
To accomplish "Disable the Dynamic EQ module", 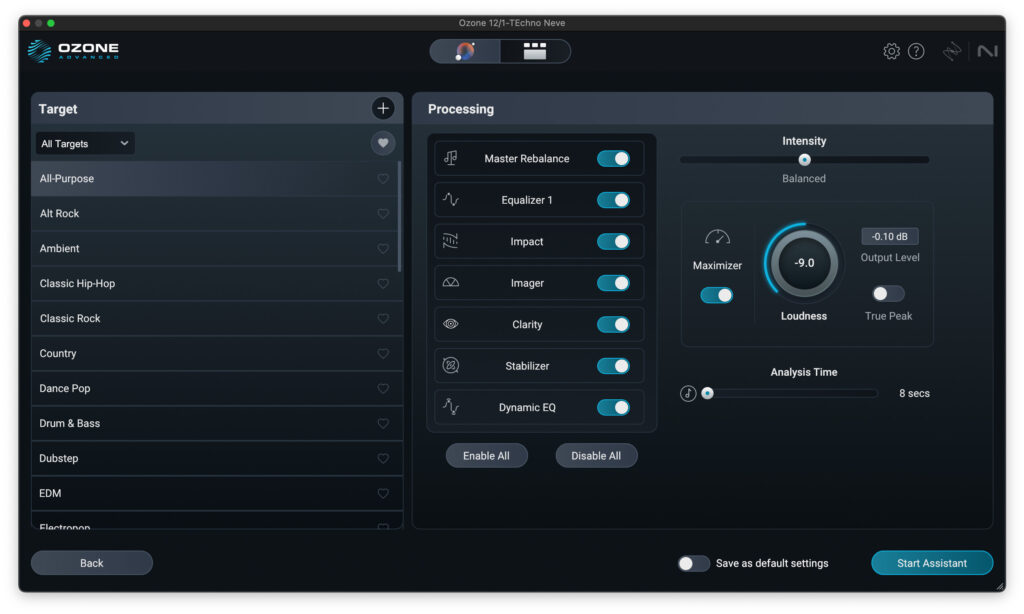I will [613, 407].
